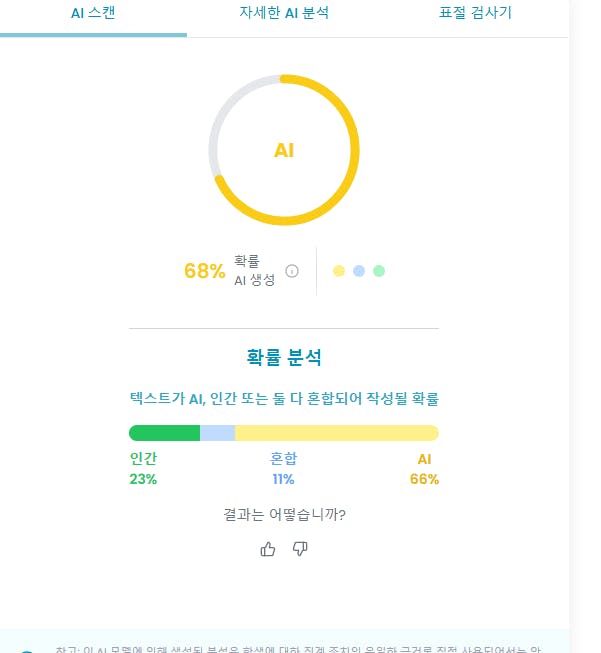Click the 68% probability value
The height and width of the screenshot is (653, 601).
pos(204,271)
